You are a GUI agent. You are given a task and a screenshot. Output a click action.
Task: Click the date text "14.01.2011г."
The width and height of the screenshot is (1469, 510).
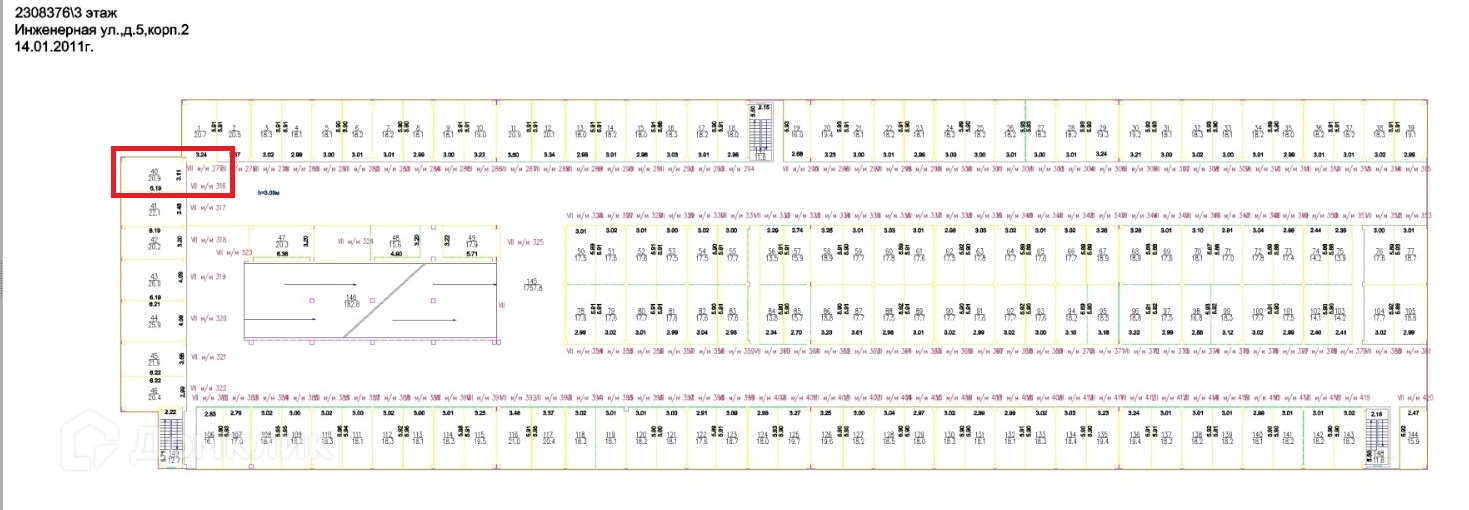(53, 46)
